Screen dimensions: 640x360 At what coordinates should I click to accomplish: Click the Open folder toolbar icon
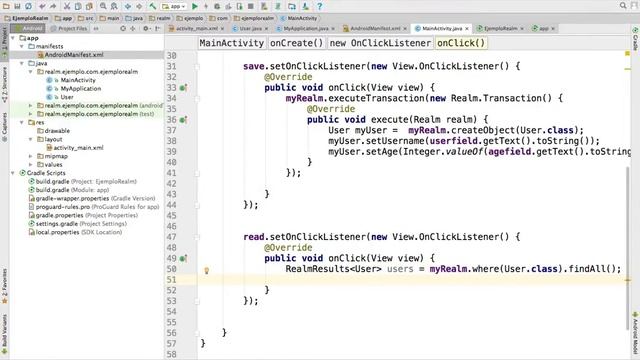6,6
